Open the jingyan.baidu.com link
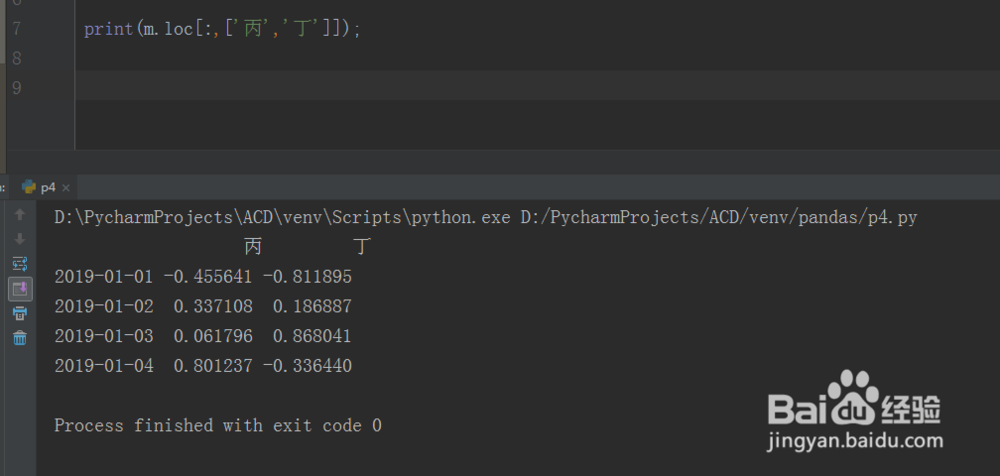 854,440
